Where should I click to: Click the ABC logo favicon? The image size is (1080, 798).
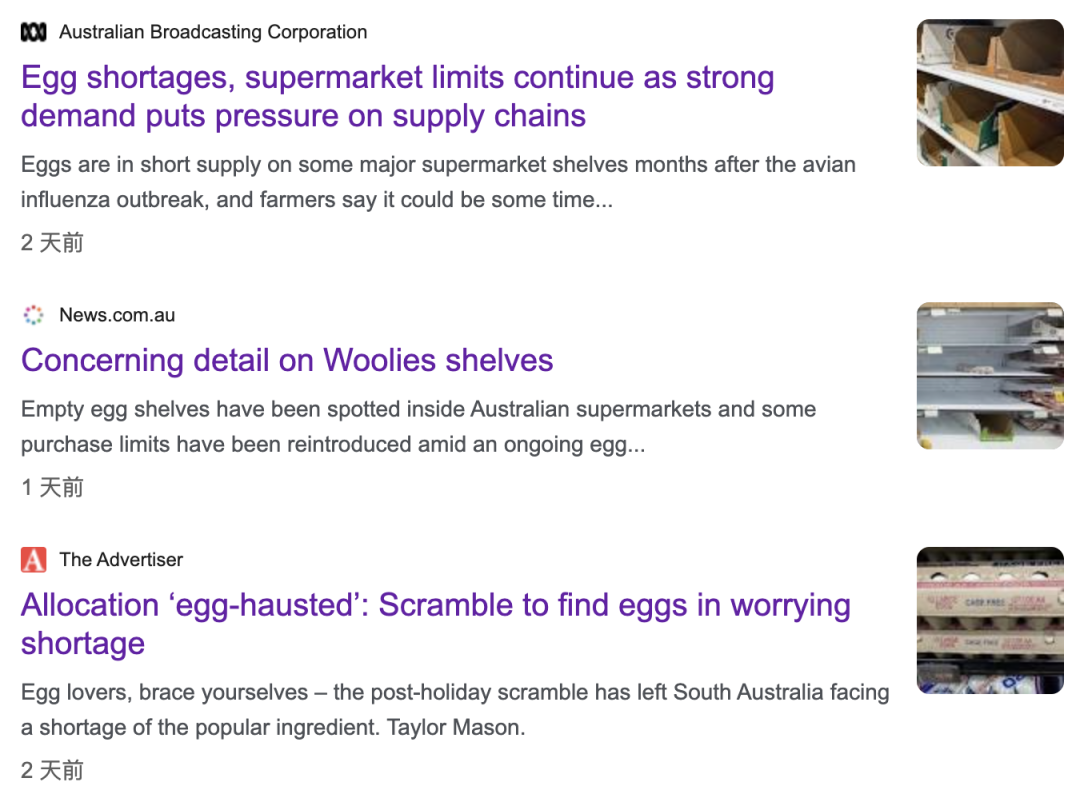tap(33, 33)
